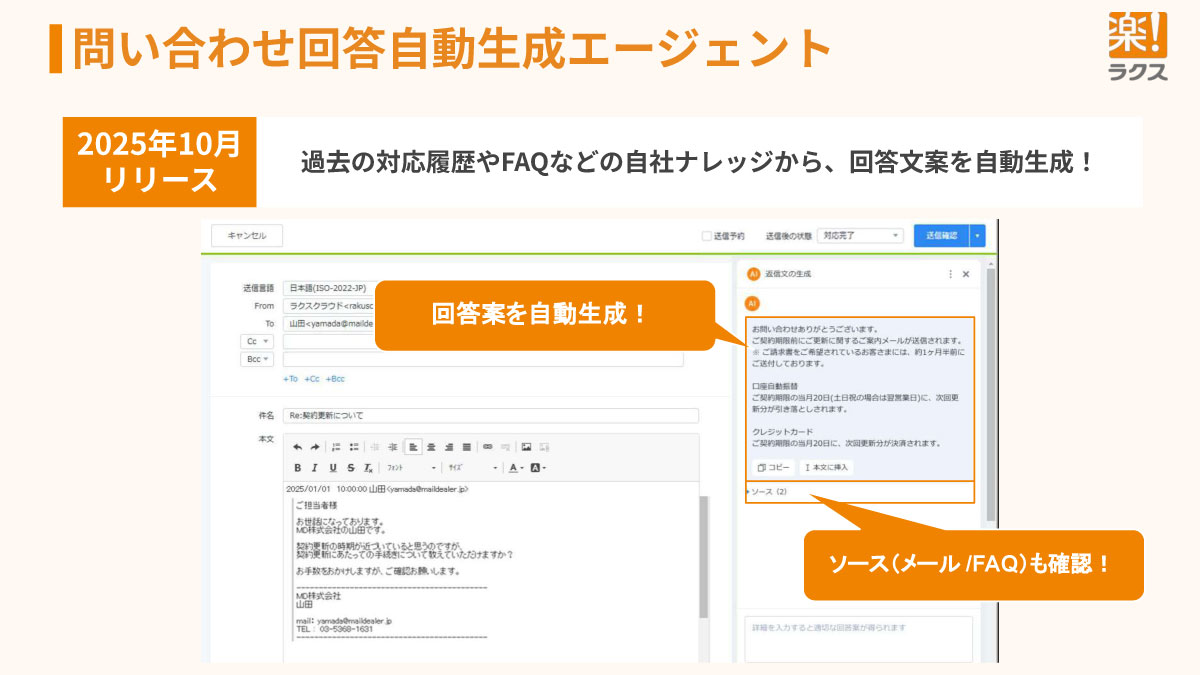Toggle bold formatting on the body text
The image size is (1200, 675).
tap(298, 467)
